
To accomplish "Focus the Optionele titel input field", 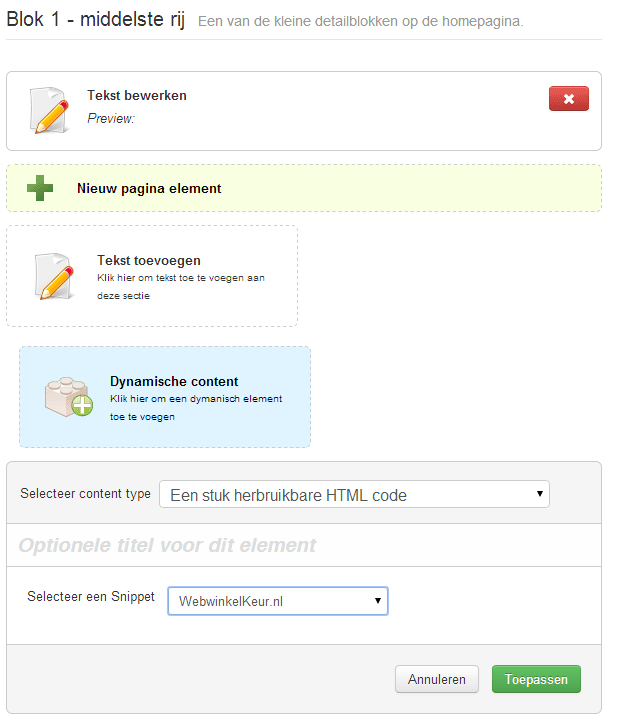I will 303,545.
